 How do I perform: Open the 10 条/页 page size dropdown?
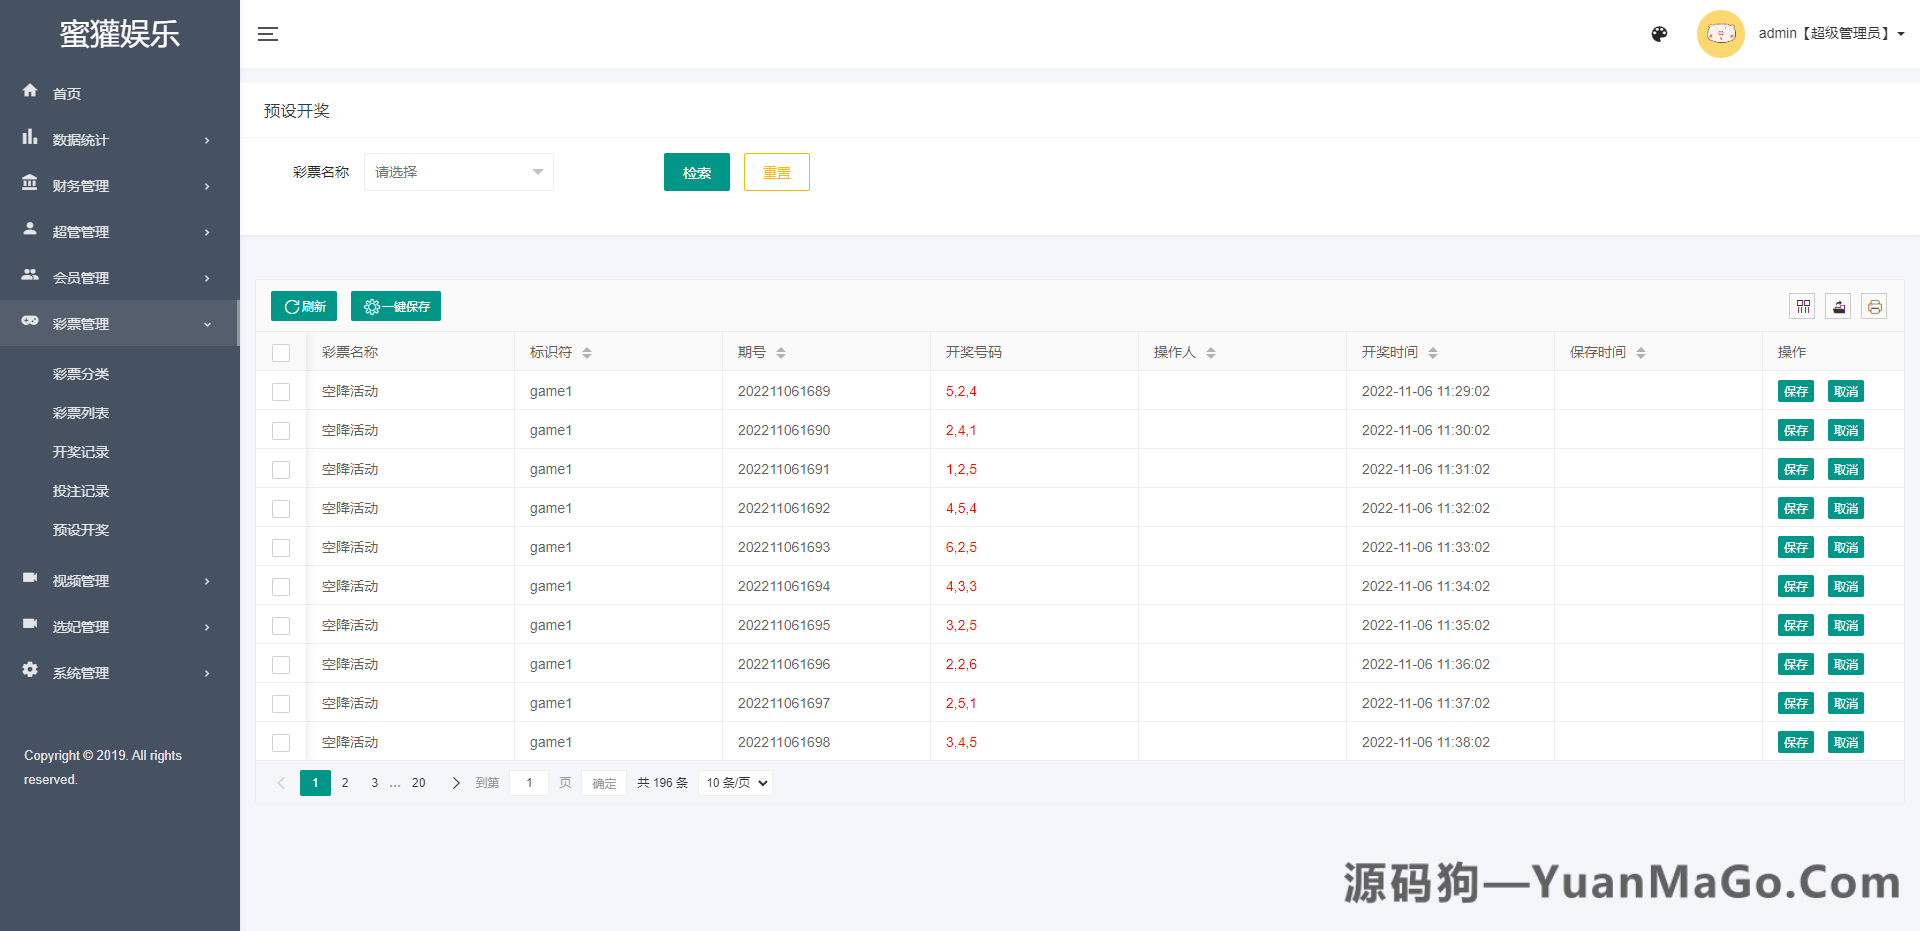(737, 783)
